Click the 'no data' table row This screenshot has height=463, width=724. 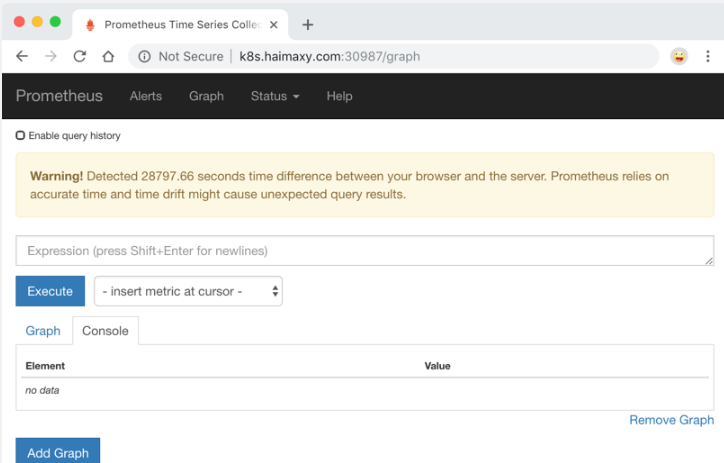pos(365,391)
